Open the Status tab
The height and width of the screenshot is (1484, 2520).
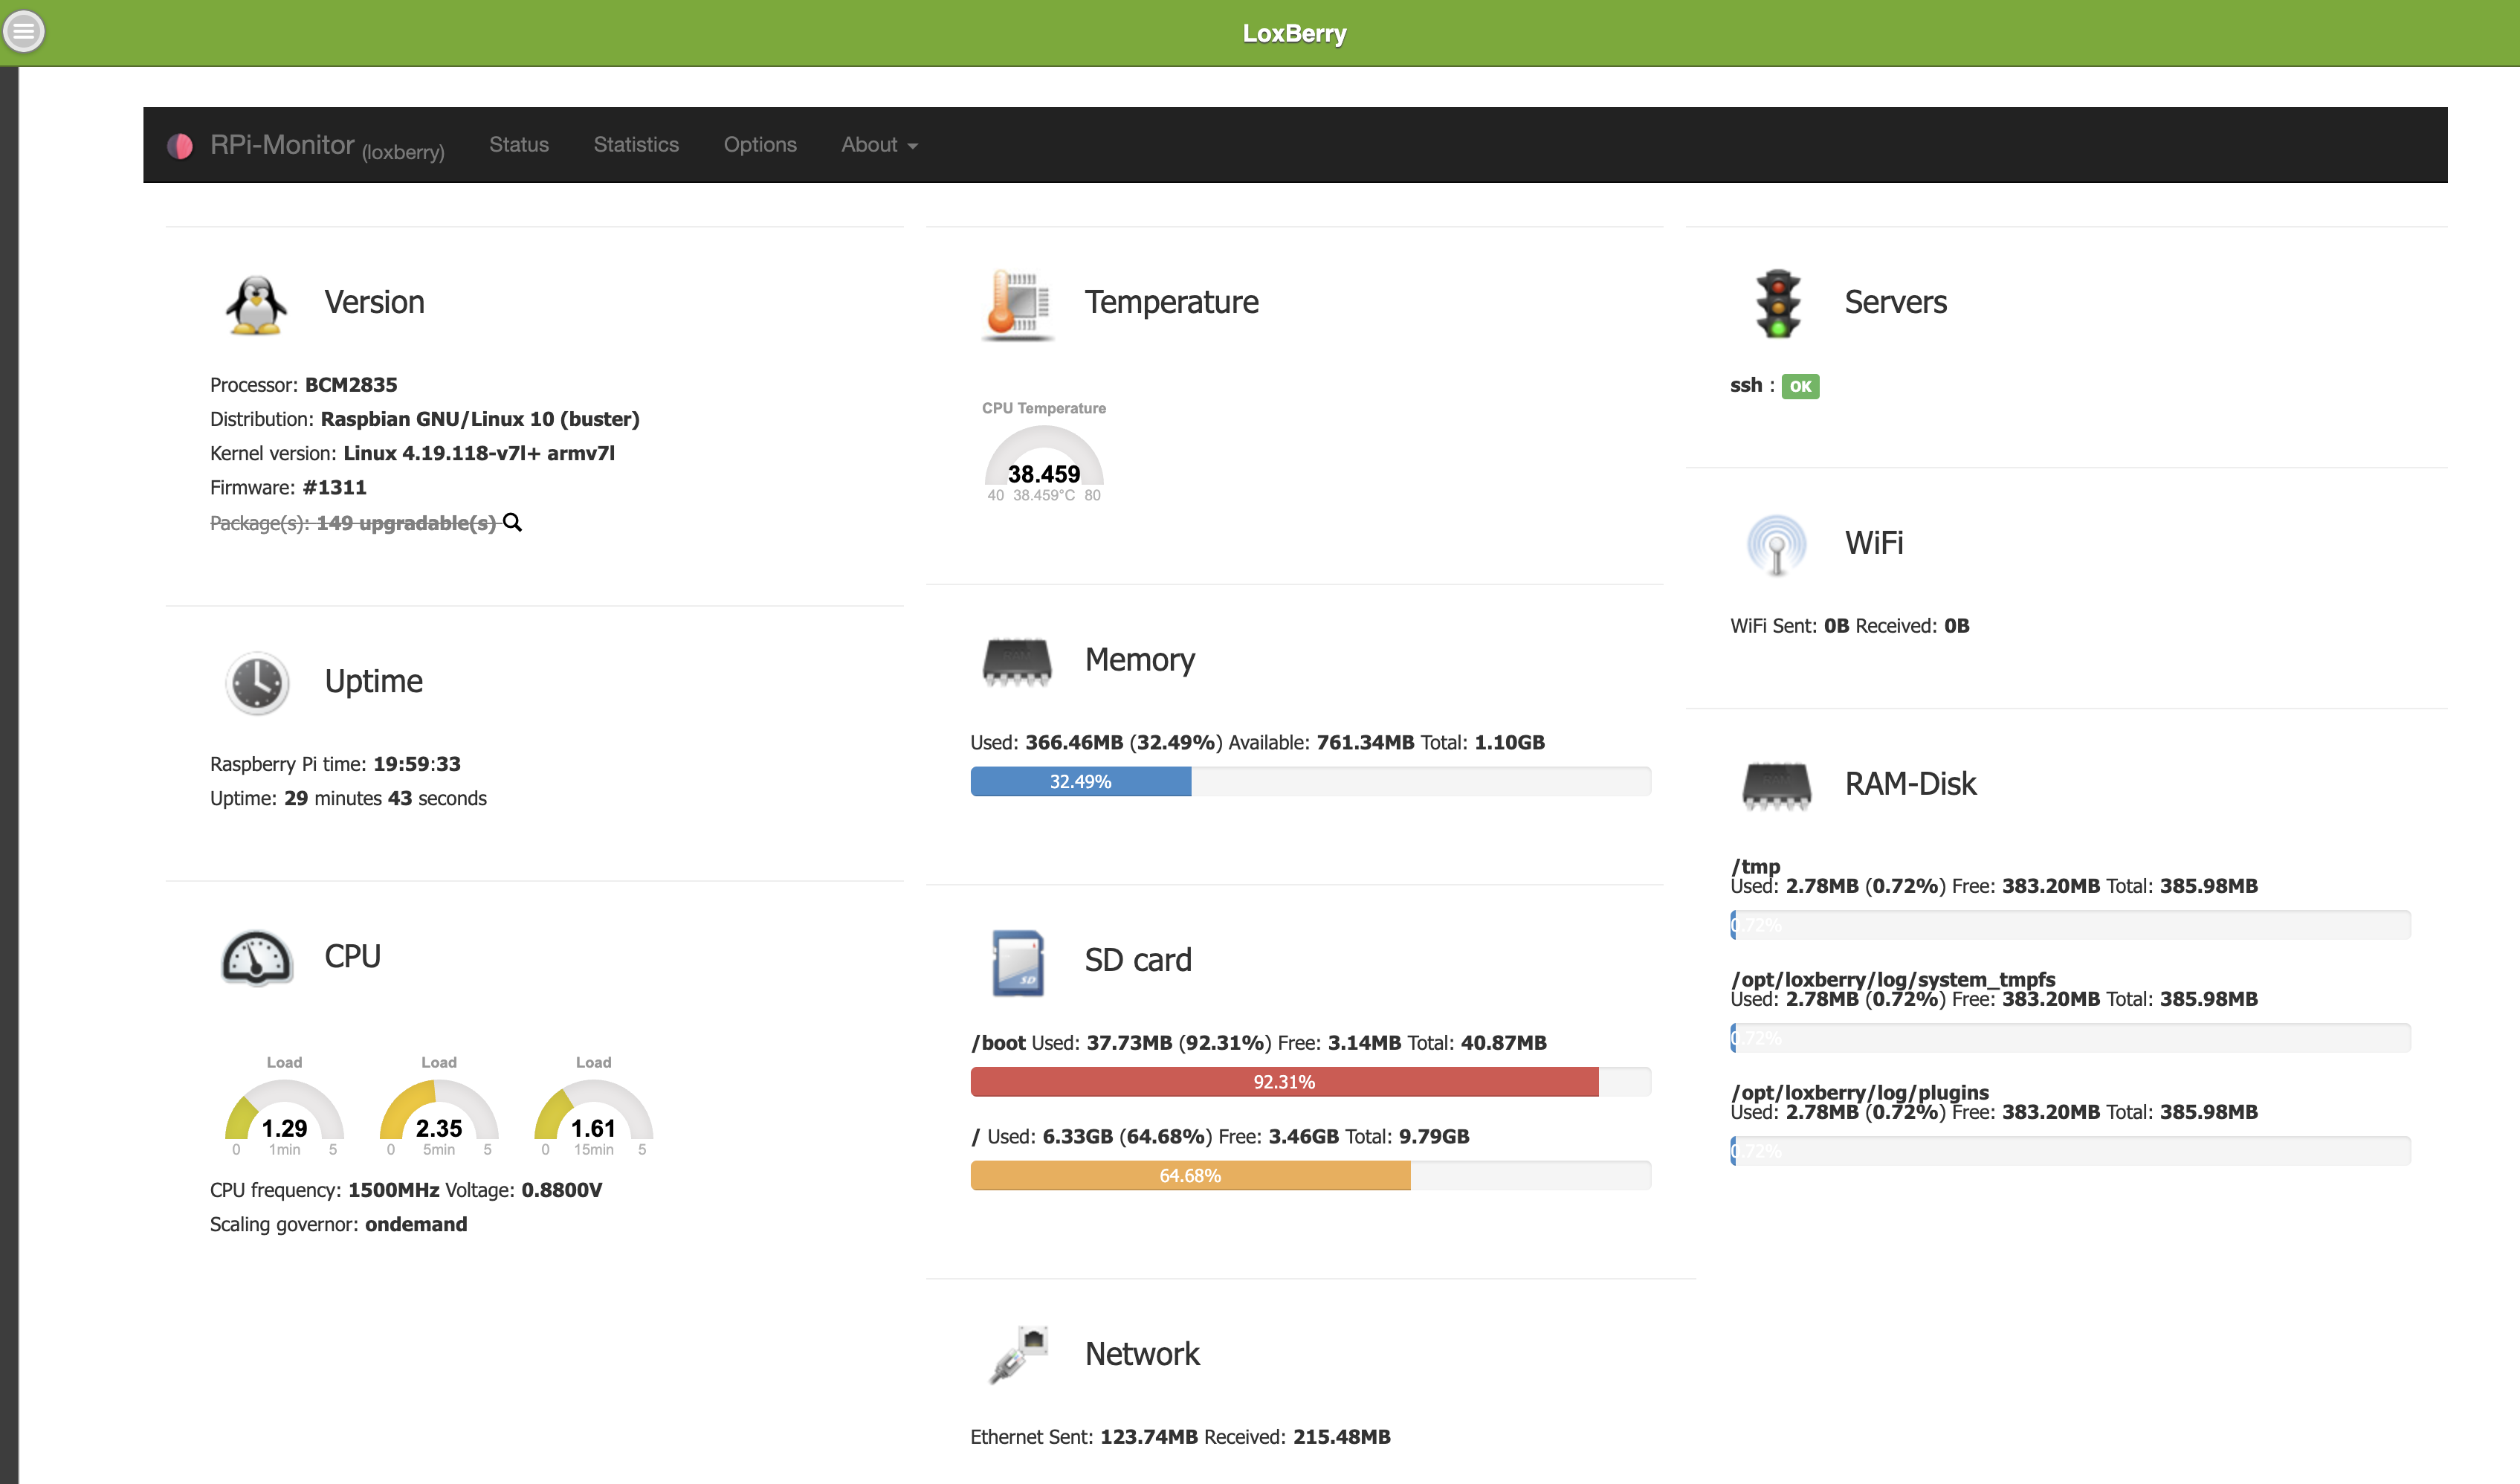pos(518,145)
